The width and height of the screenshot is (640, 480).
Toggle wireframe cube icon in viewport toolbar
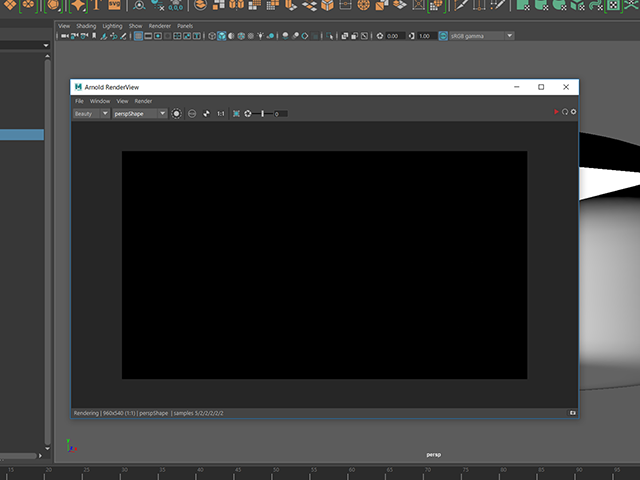point(212,36)
